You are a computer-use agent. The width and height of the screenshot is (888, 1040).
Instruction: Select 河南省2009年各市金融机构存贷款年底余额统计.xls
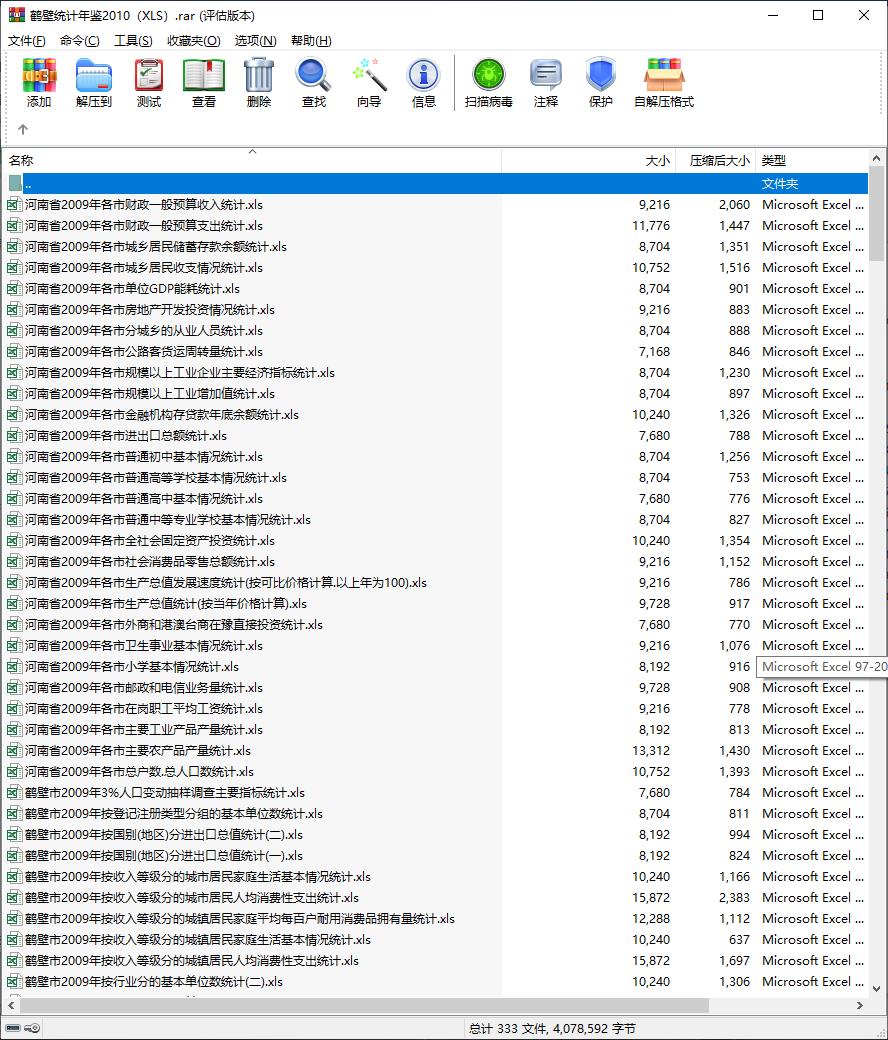162,415
